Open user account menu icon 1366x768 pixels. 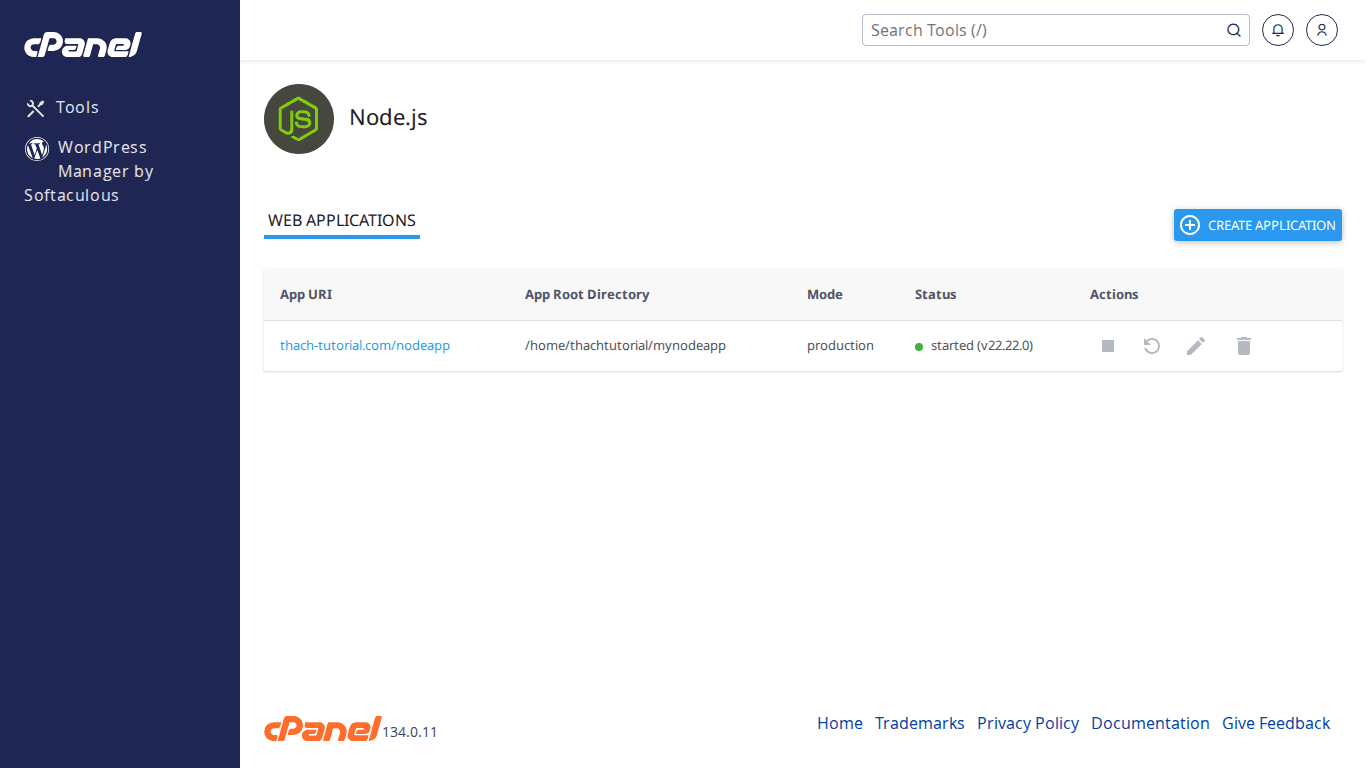pyautogui.click(x=1322, y=30)
